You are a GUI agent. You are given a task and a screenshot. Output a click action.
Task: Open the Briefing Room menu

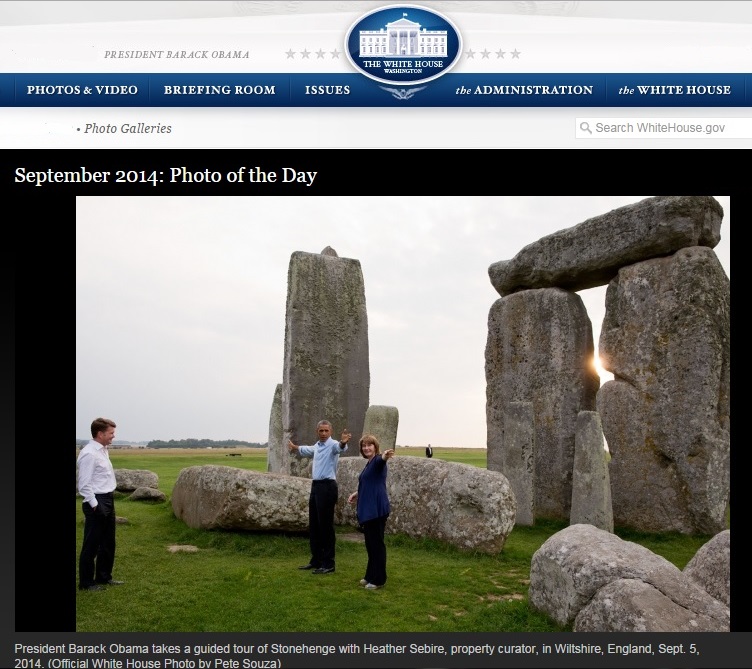coord(220,90)
